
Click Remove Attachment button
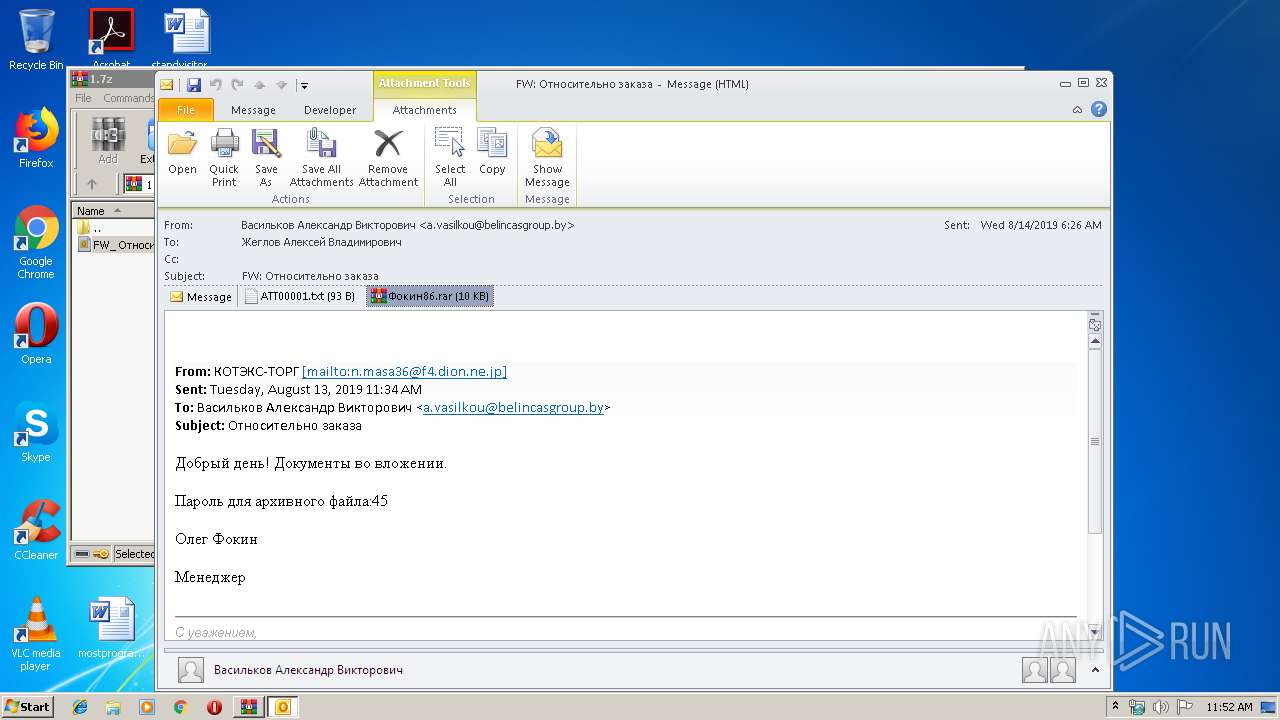(388, 157)
